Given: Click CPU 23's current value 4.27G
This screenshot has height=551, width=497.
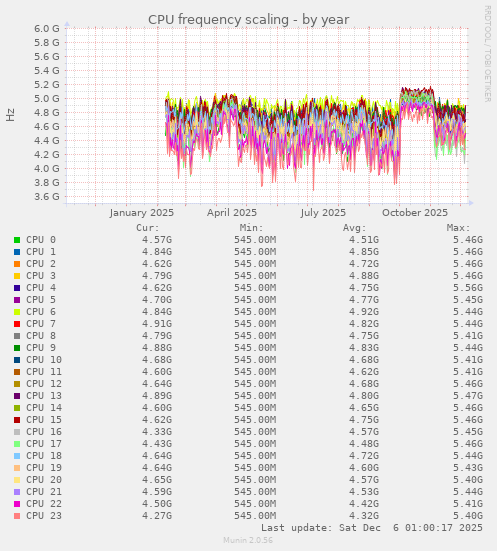Looking at the screenshot, I should pos(157,516).
